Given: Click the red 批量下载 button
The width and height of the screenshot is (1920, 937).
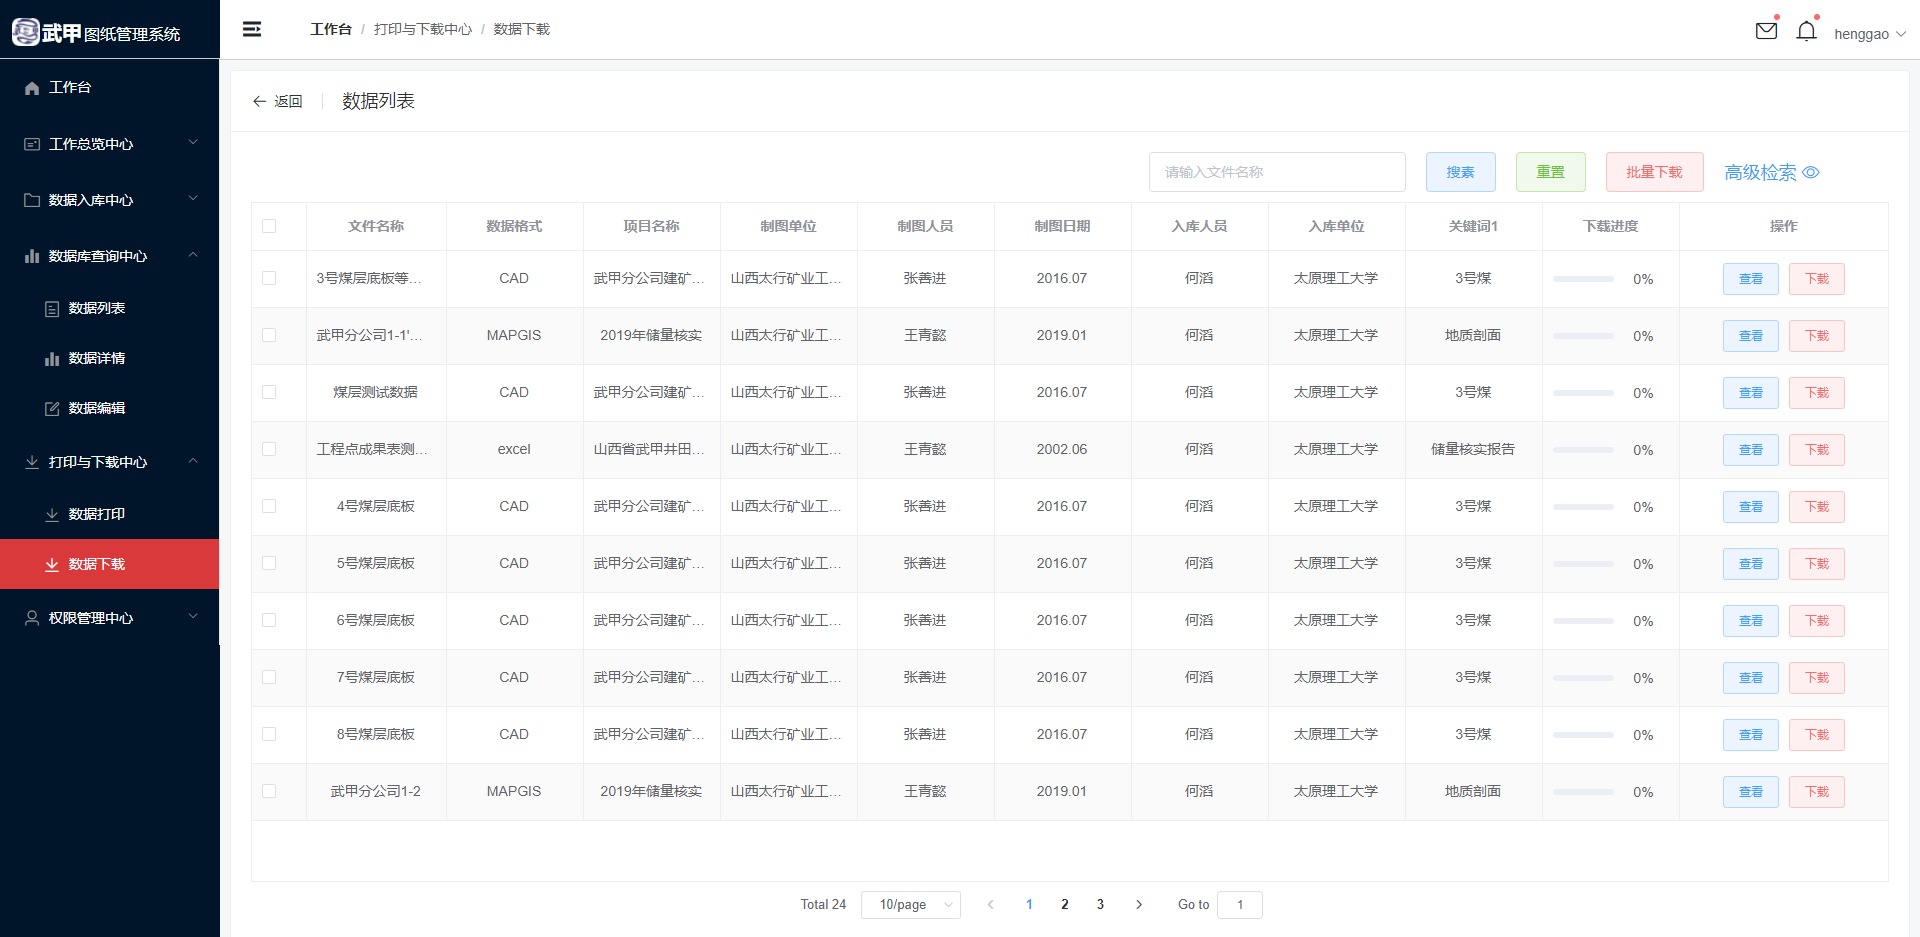Looking at the screenshot, I should [x=1654, y=172].
